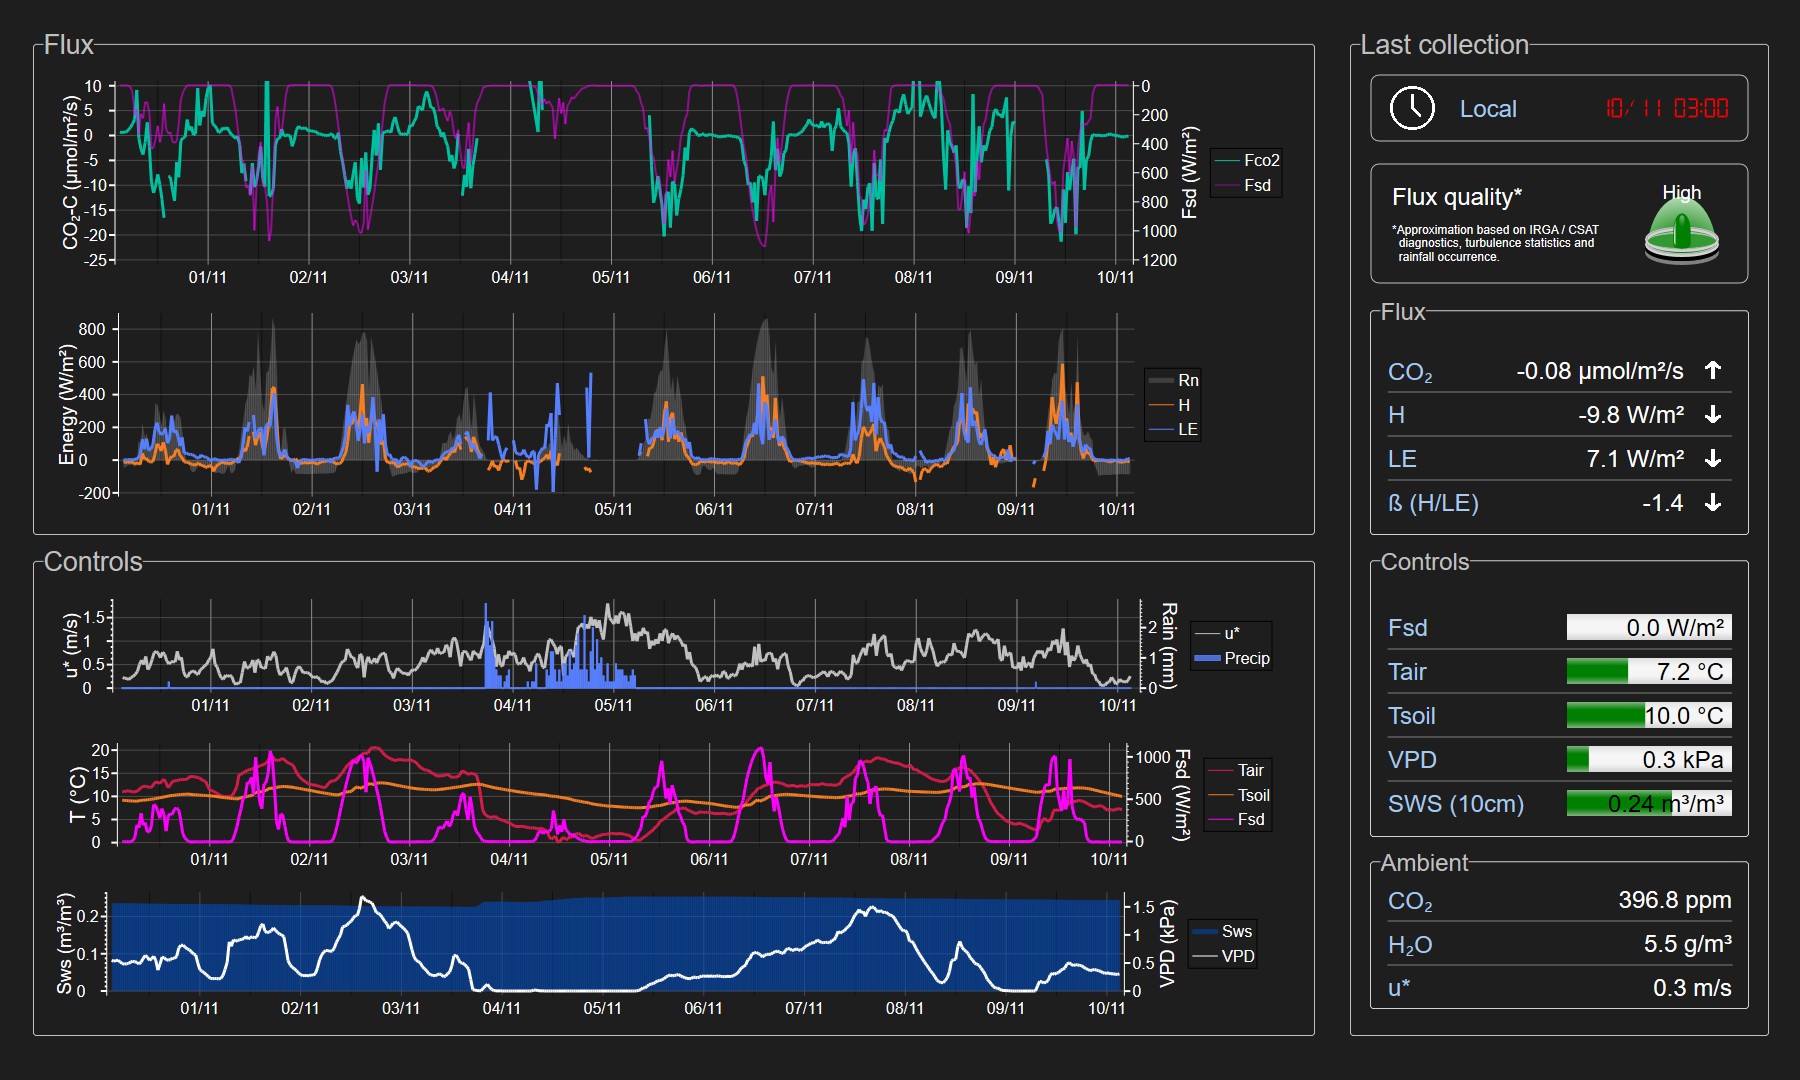The width and height of the screenshot is (1800, 1080).
Task: Toggle the Tsoil legend entry
Action: tap(1240, 795)
